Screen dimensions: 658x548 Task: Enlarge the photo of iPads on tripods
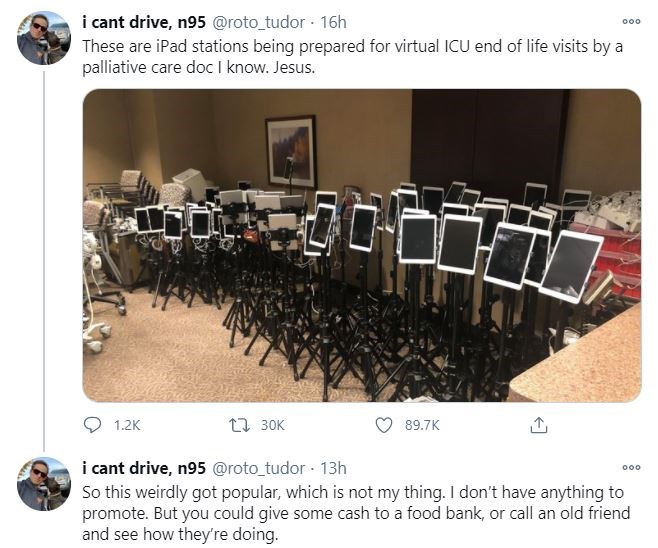361,245
